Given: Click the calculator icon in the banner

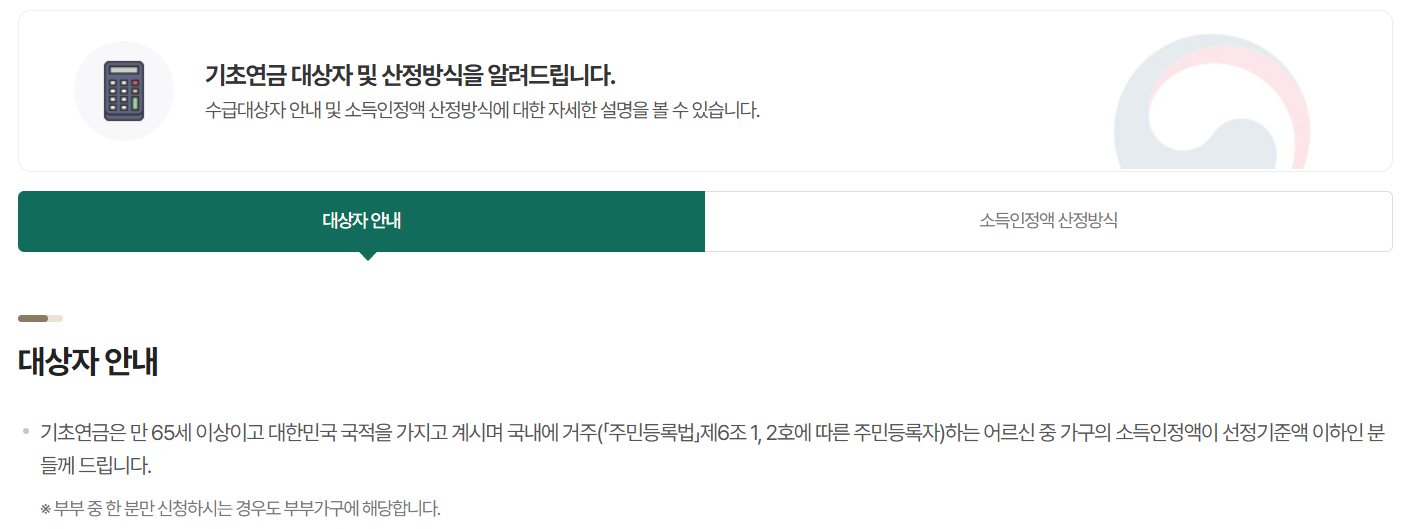Looking at the screenshot, I should [x=124, y=91].
